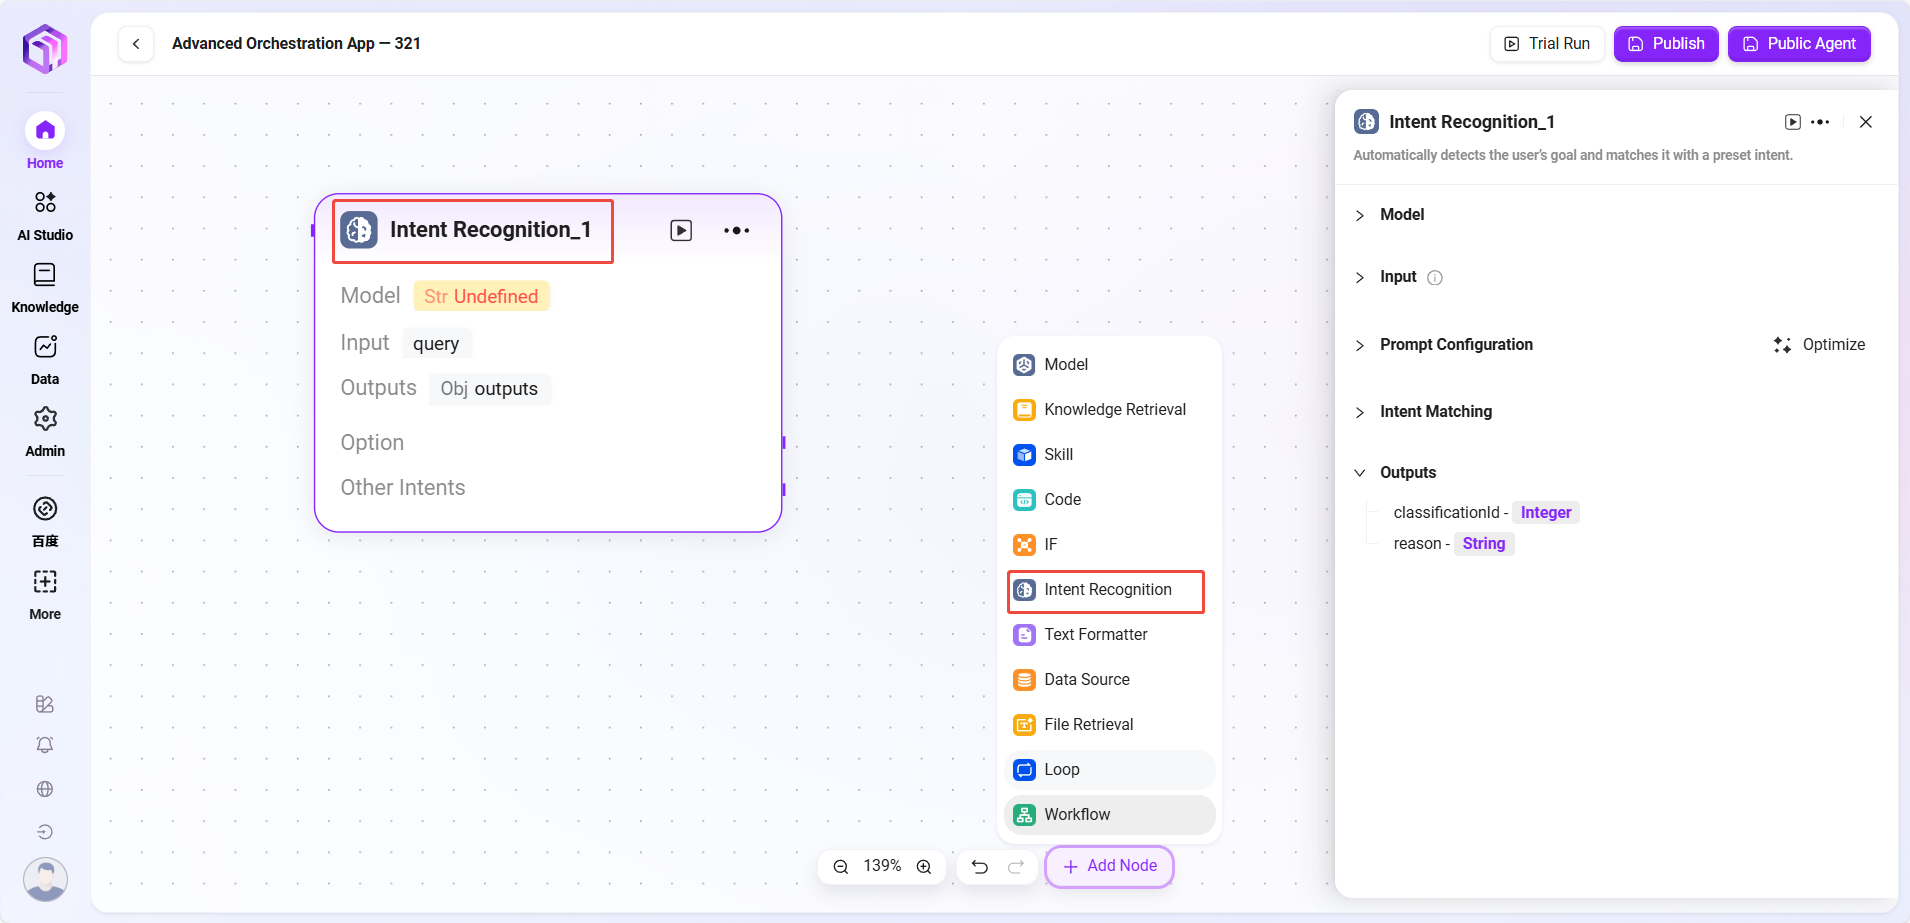This screenshot has height=923, width=1910.
Task: Select the Workflow node option
Action: [1077, 815]
